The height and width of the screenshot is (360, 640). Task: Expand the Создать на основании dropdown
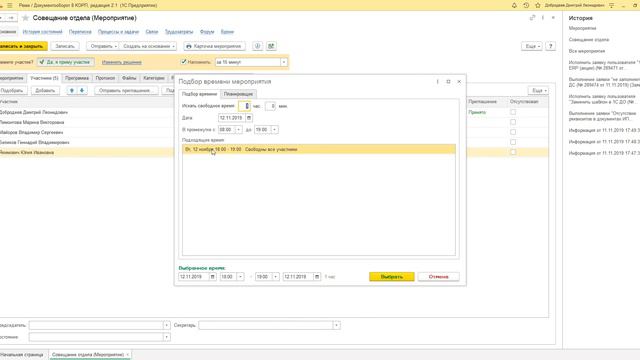coord(149,46)
